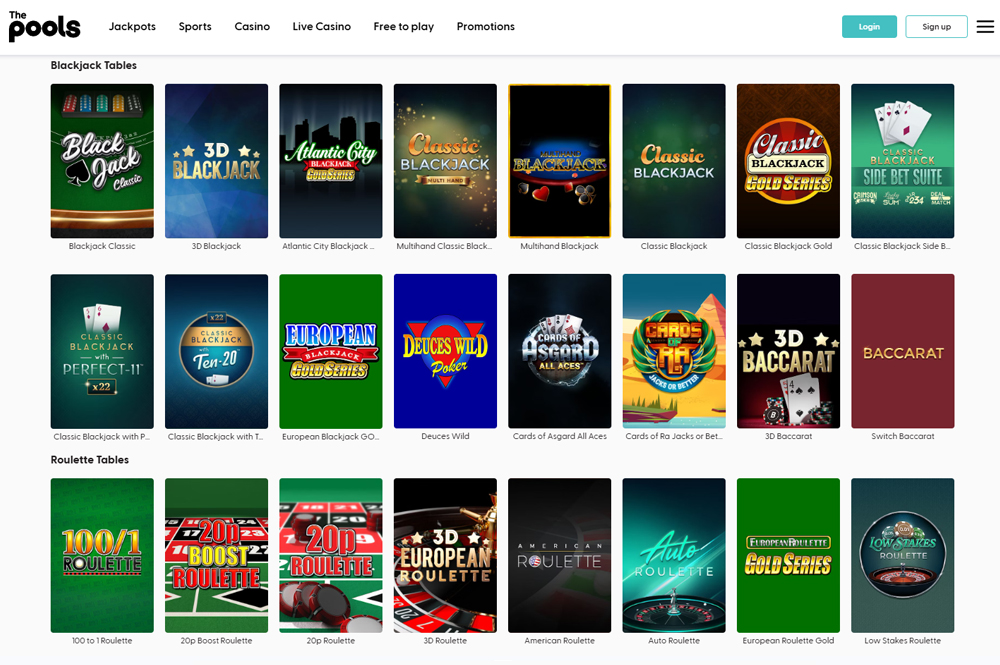Open 100 to 1 Roulette
This screenshot has height=665, width=1000.
coord(102,555)
